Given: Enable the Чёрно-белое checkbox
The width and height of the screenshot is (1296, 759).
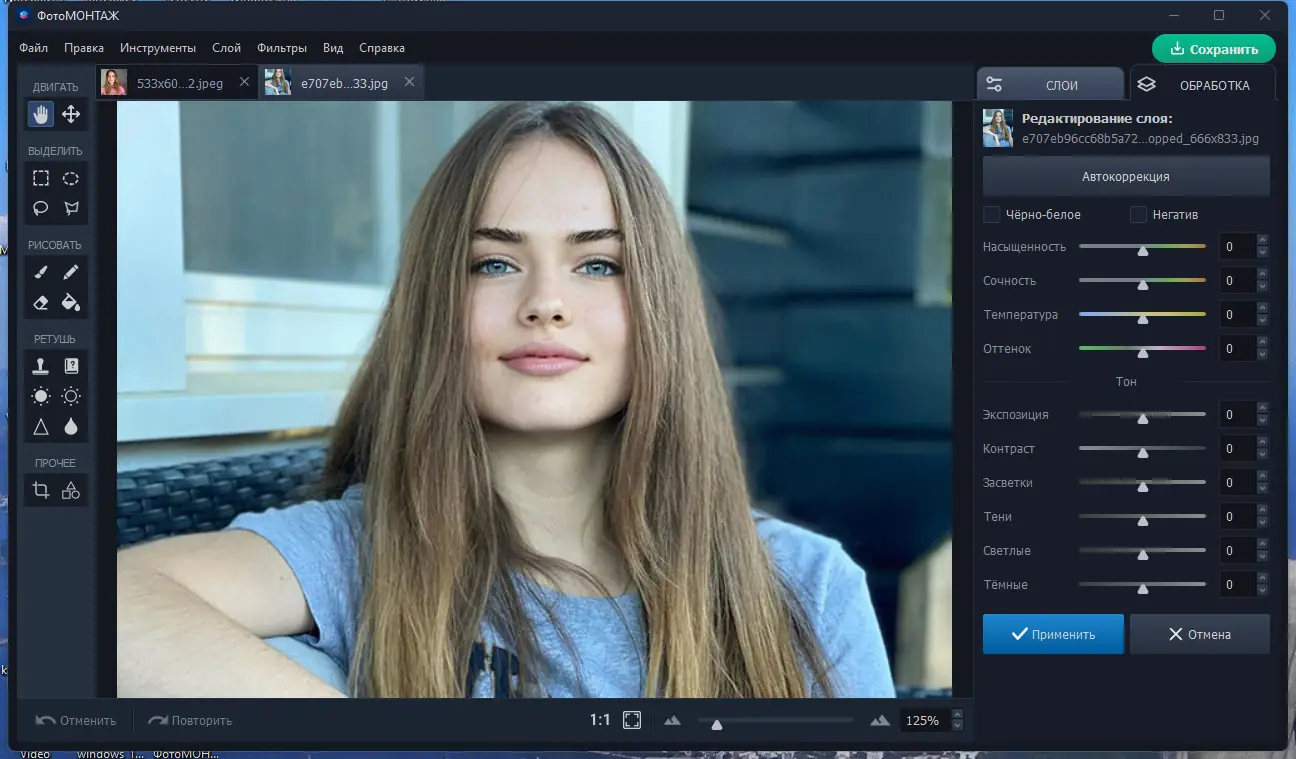Looking at the screenshot, I should [992, 214].
